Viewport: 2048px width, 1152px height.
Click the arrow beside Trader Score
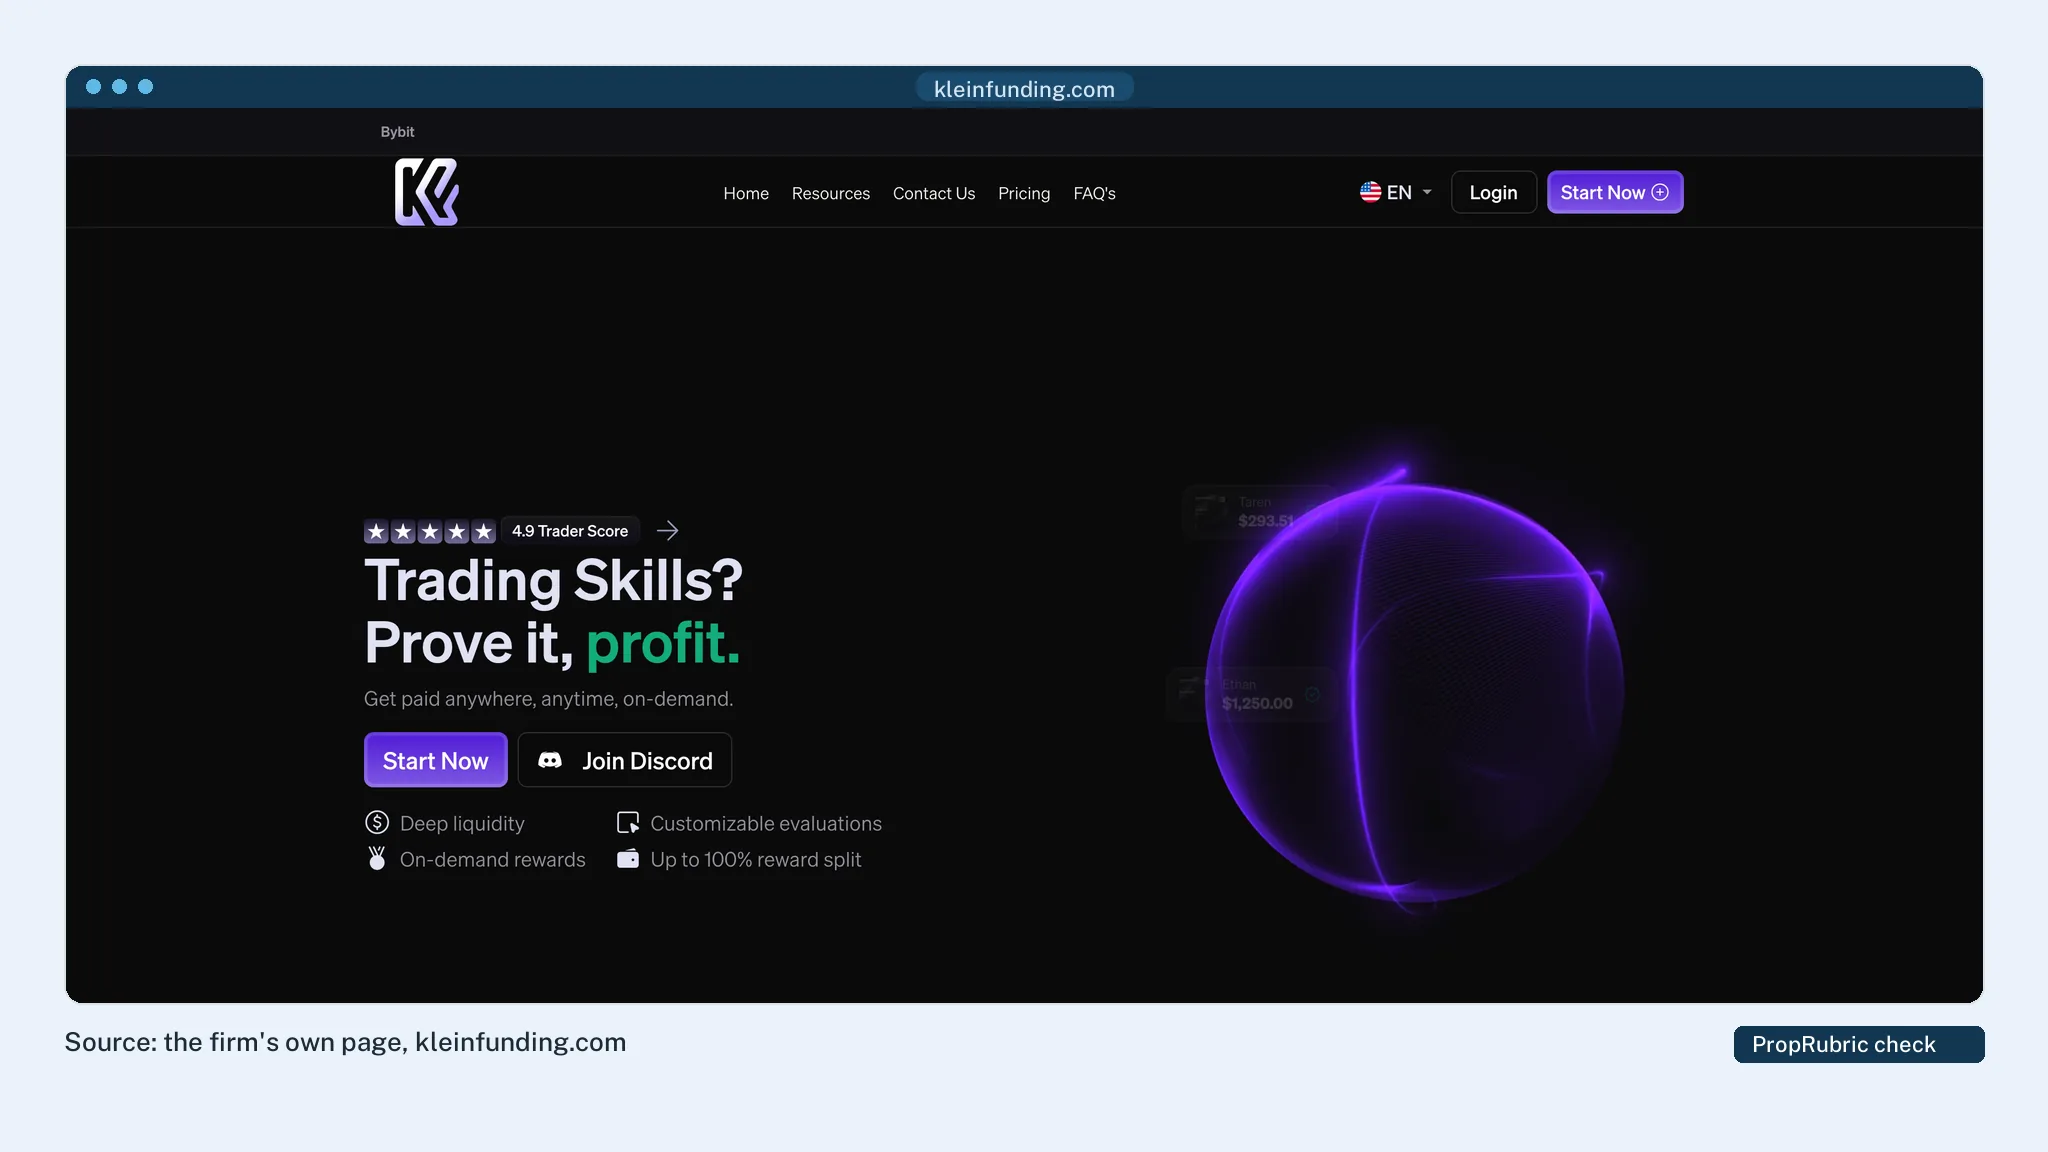pyautogui.click(x=667, y=530)
